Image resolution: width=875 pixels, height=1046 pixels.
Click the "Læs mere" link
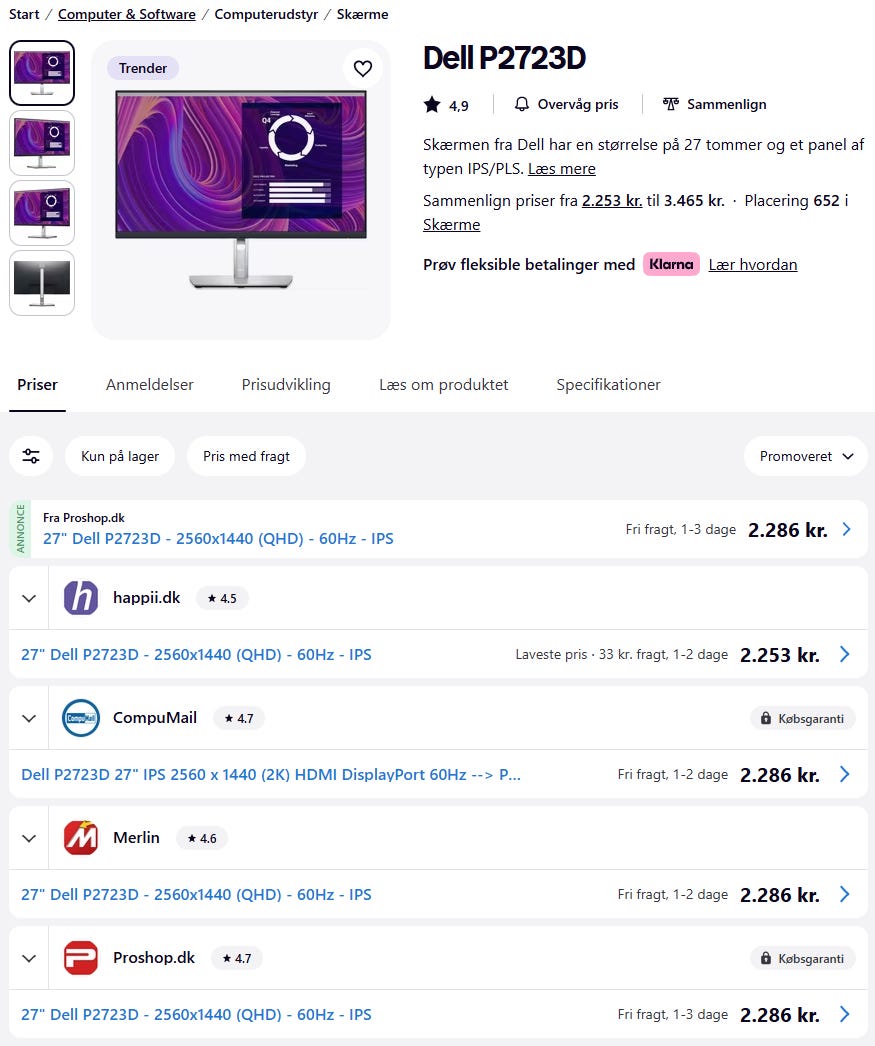tap(561, 169)
